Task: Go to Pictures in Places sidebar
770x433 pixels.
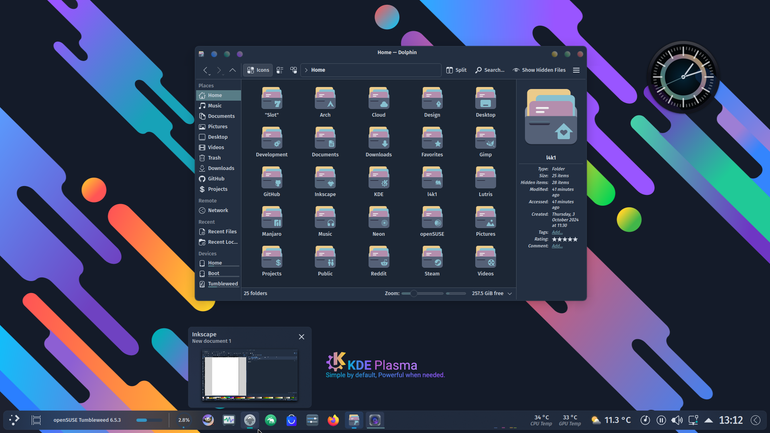Action: pos(219,127)
